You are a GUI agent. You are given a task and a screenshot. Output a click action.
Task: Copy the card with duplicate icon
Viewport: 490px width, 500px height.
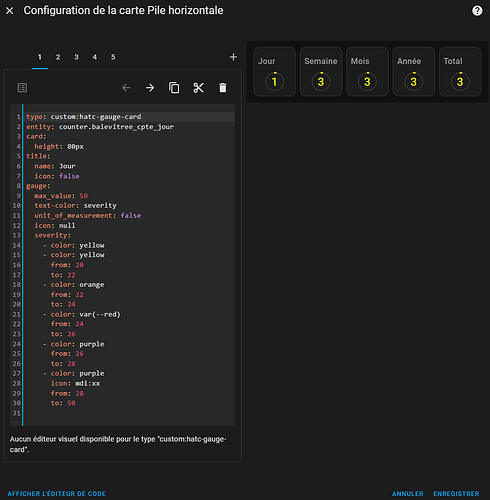(x=174, y=88)
